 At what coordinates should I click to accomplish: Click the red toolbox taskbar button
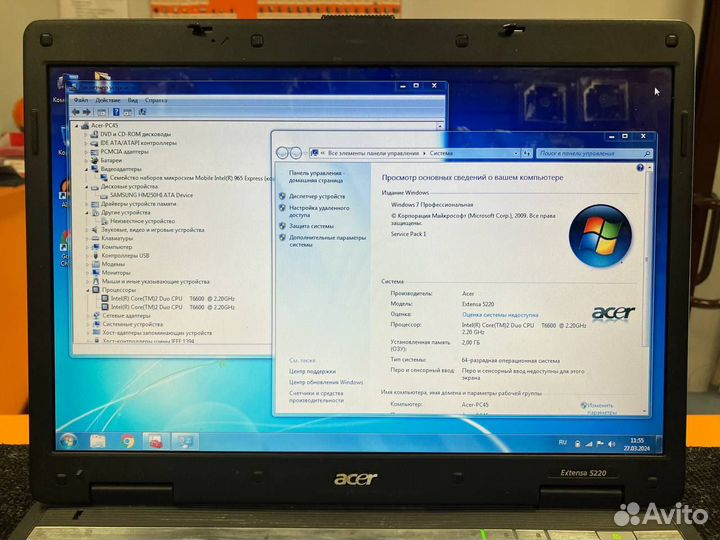click(156, 441)
